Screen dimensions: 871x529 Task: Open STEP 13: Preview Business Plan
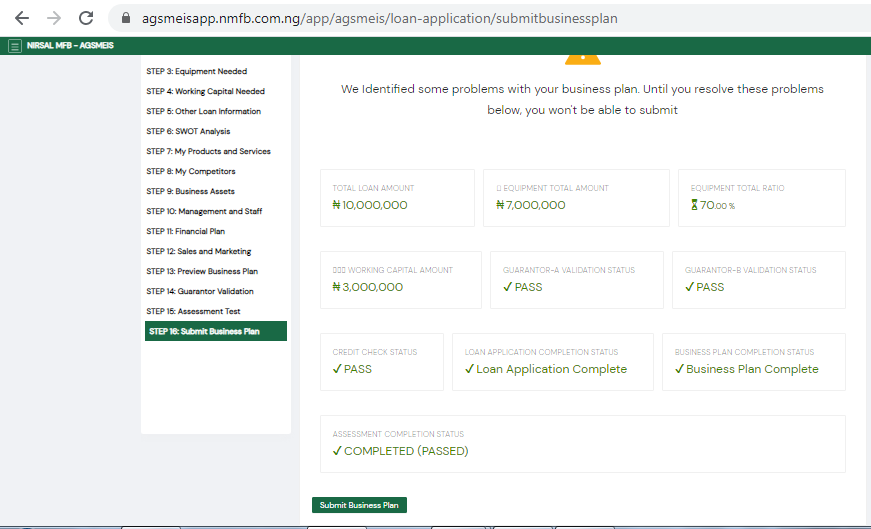point(202,271)
